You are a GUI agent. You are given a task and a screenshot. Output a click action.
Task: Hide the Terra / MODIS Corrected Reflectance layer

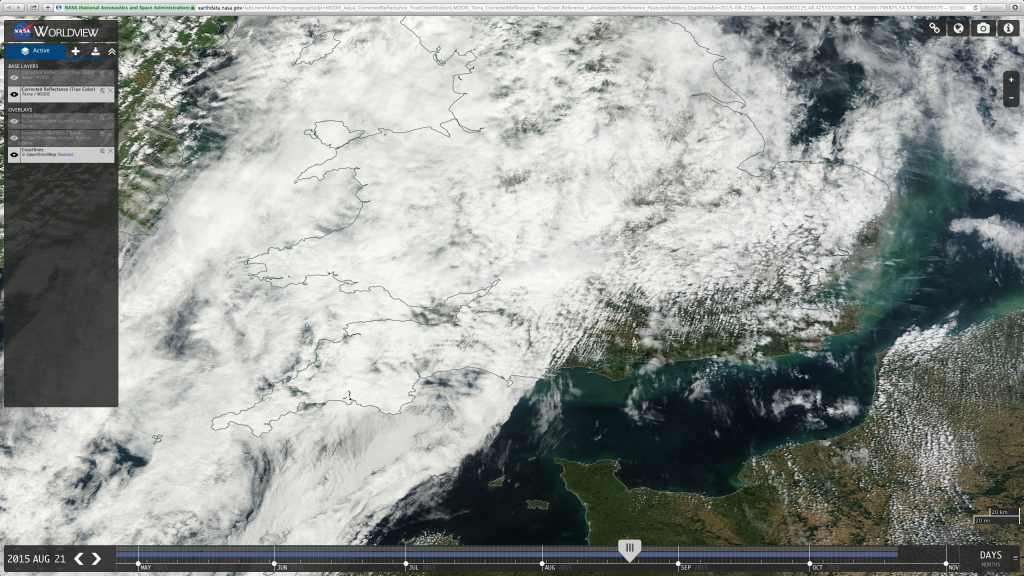click(x=14, y=94)
